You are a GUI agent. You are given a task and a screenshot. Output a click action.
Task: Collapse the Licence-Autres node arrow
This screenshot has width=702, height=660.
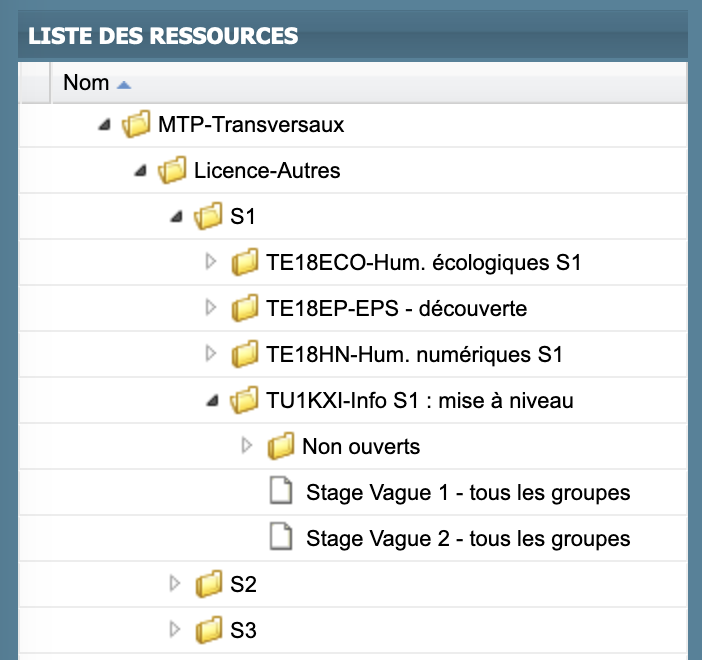(141, 171)
